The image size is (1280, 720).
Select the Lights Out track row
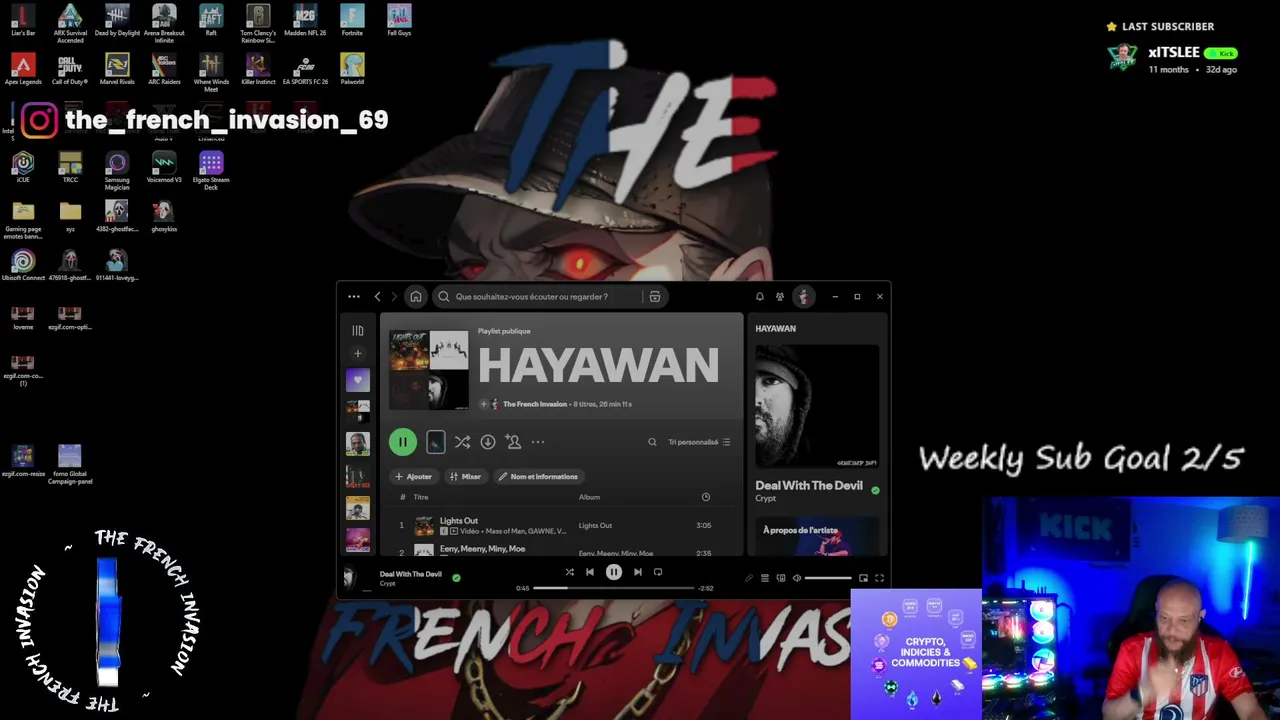(x=560, y=525)
